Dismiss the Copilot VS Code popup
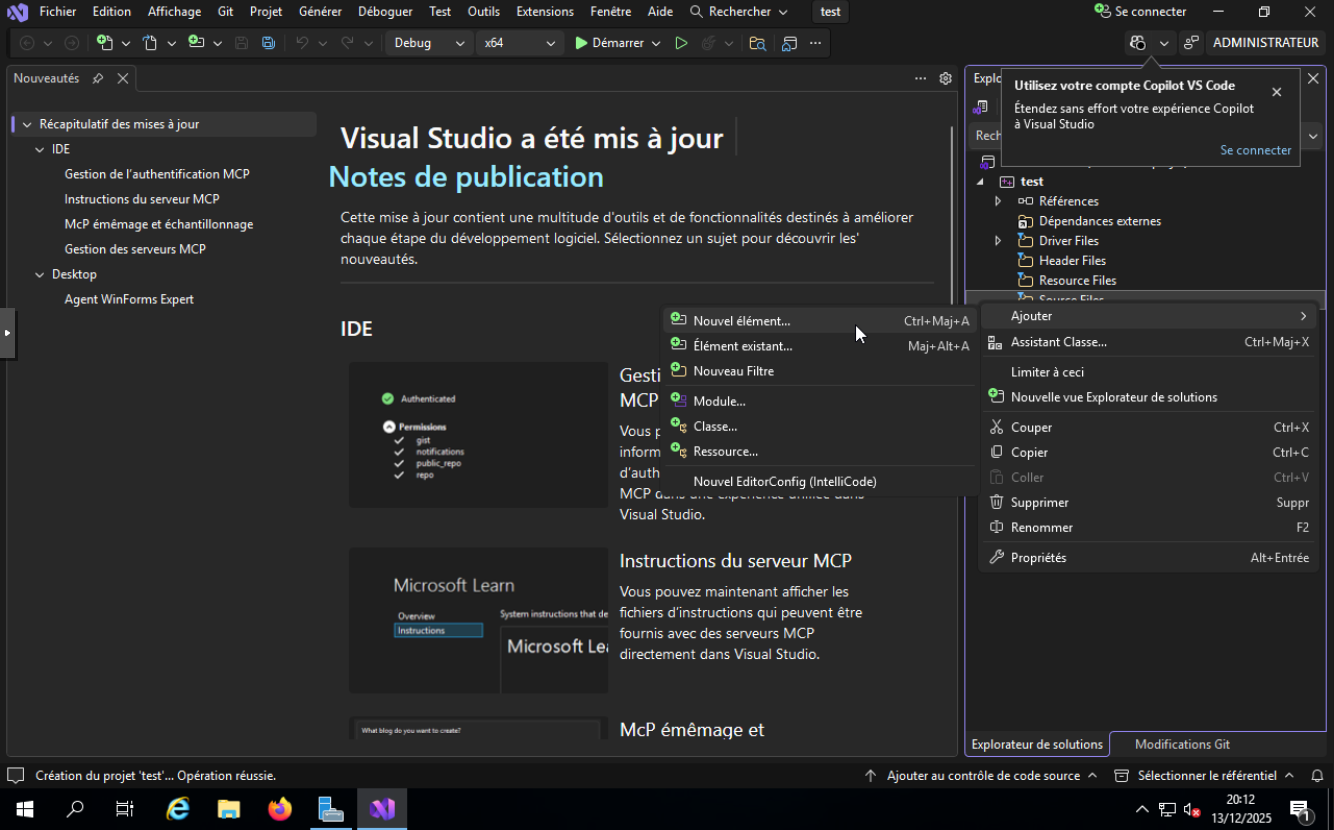1334x830 pixels. tap(1276, 92)
